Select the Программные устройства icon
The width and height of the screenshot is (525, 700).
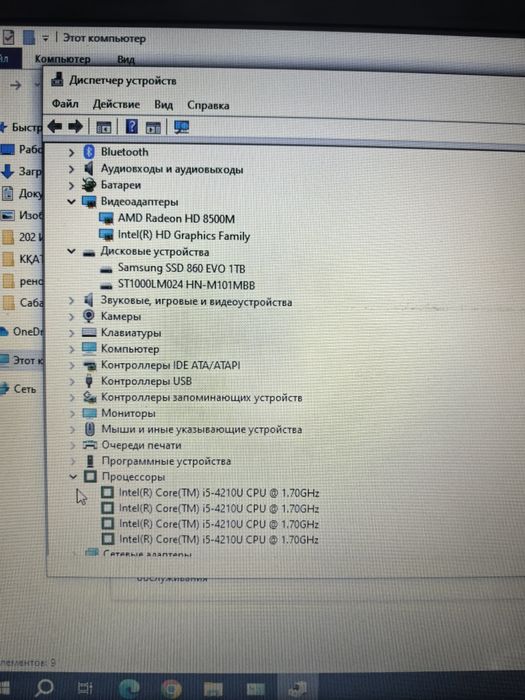pos(90,461)
